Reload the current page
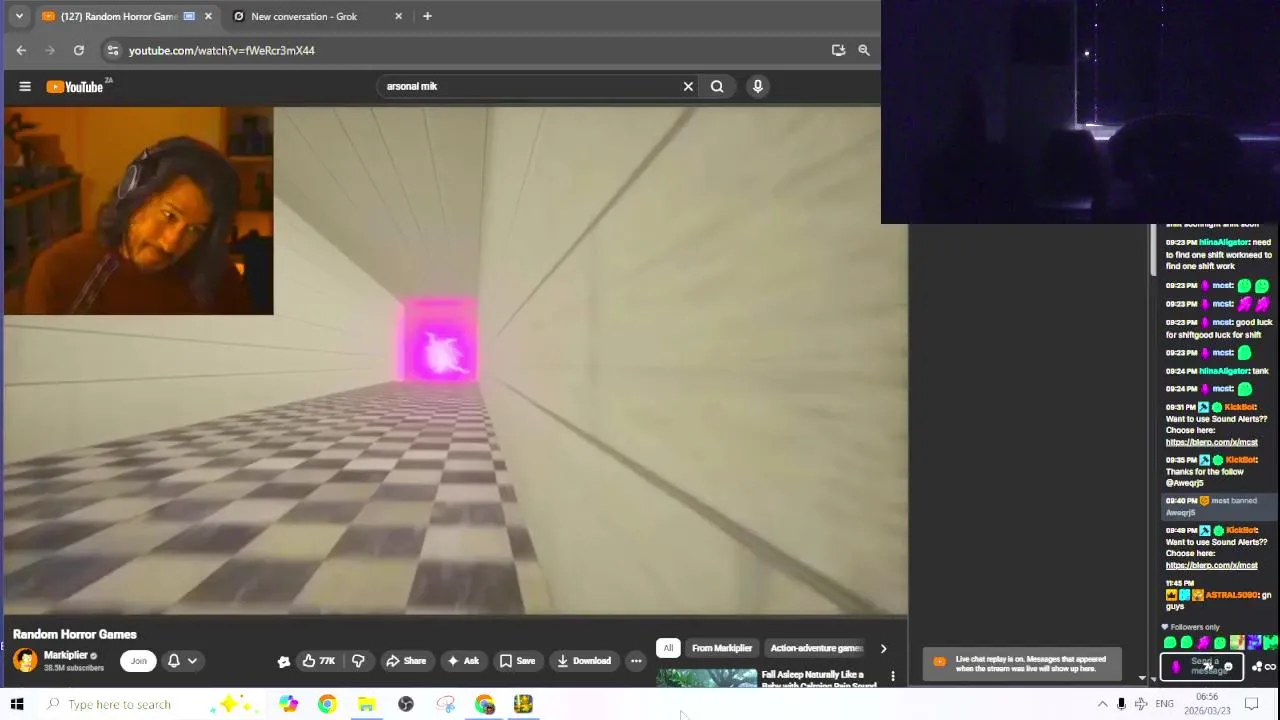Image resolution: width=1280 pixels, height=720 pixels. click(79, 50)
